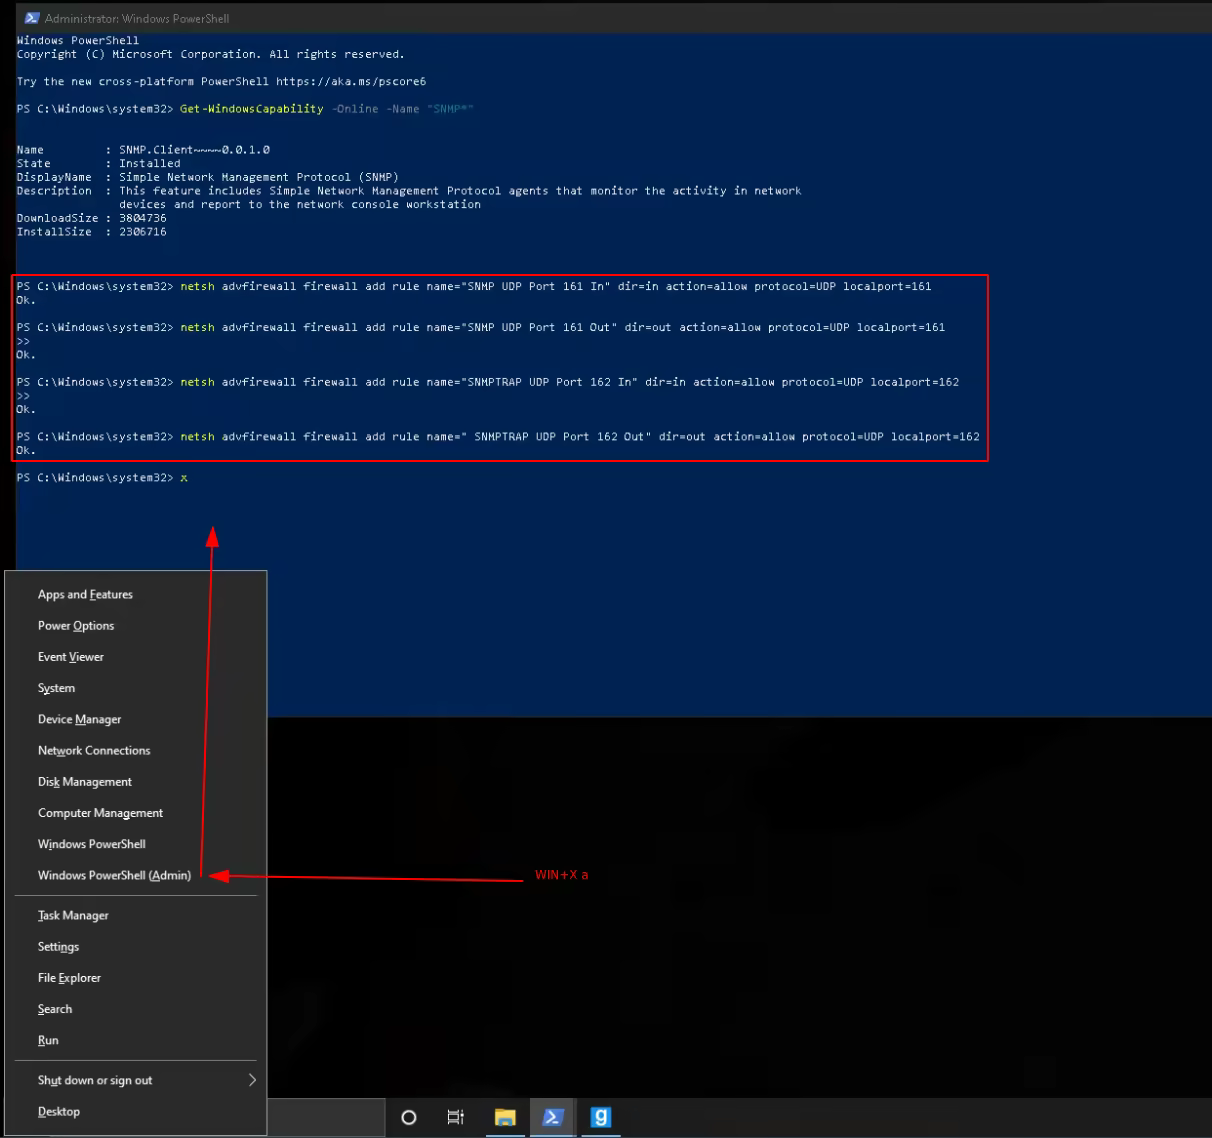Click the SNMP.Client~~~~0.0.1.0 name value

(194, 150)
